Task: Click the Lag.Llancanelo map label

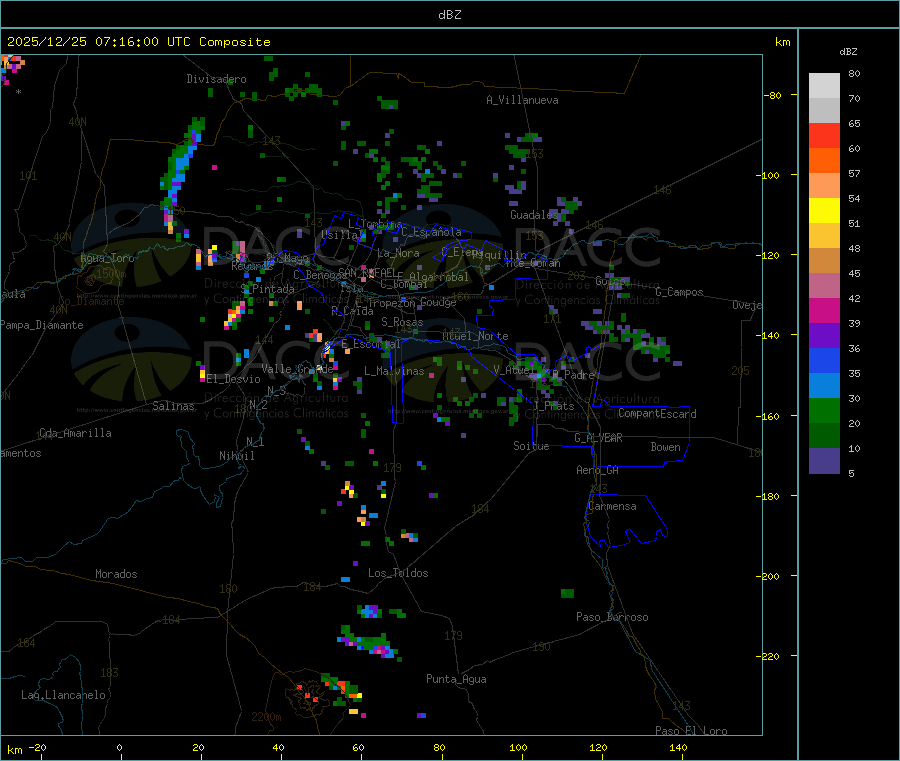Action: click(64, 695)
